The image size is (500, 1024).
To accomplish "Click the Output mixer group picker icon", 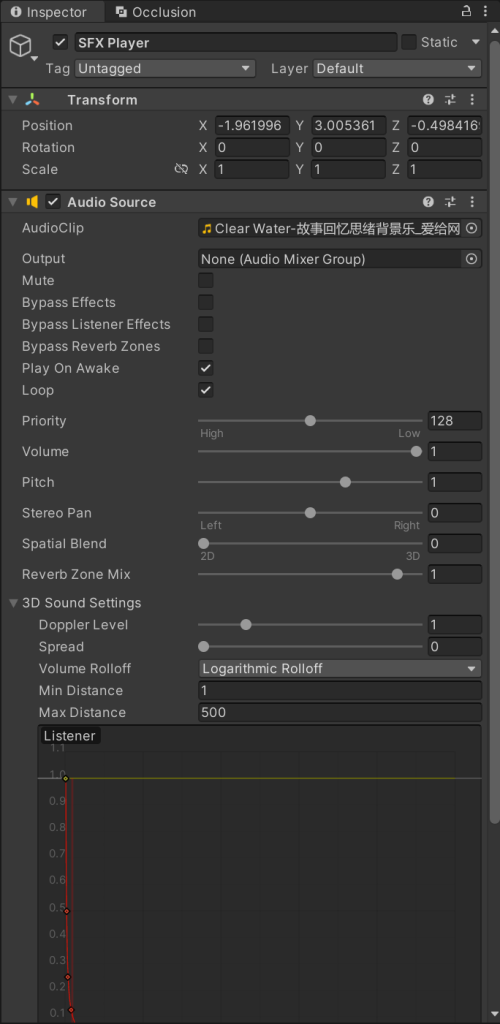I will 471,259.
